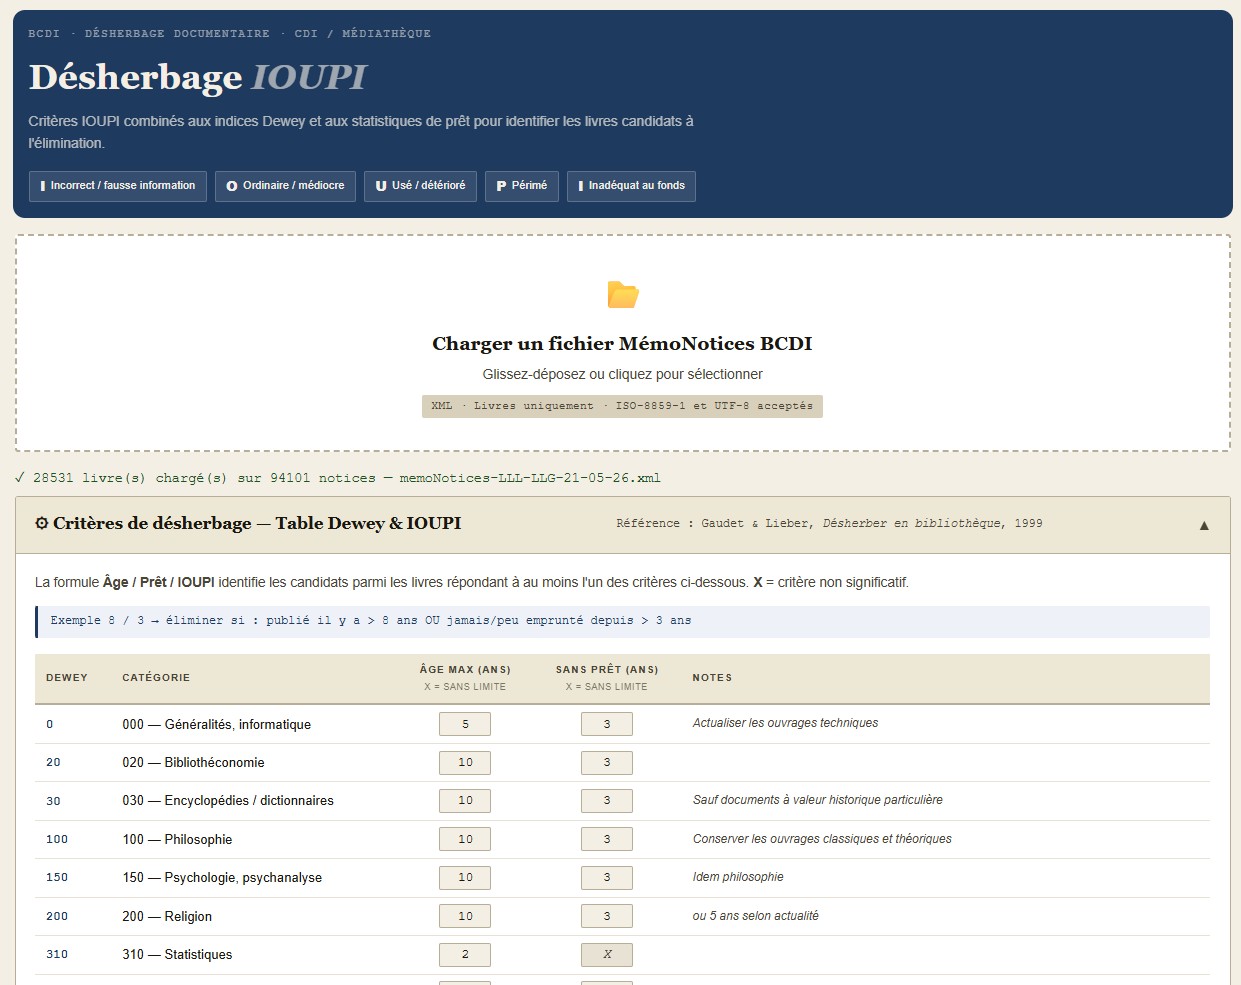Click the CATÉGORIE column header
The width and height of the screenshot is (1241, 985).
[156, 678]
